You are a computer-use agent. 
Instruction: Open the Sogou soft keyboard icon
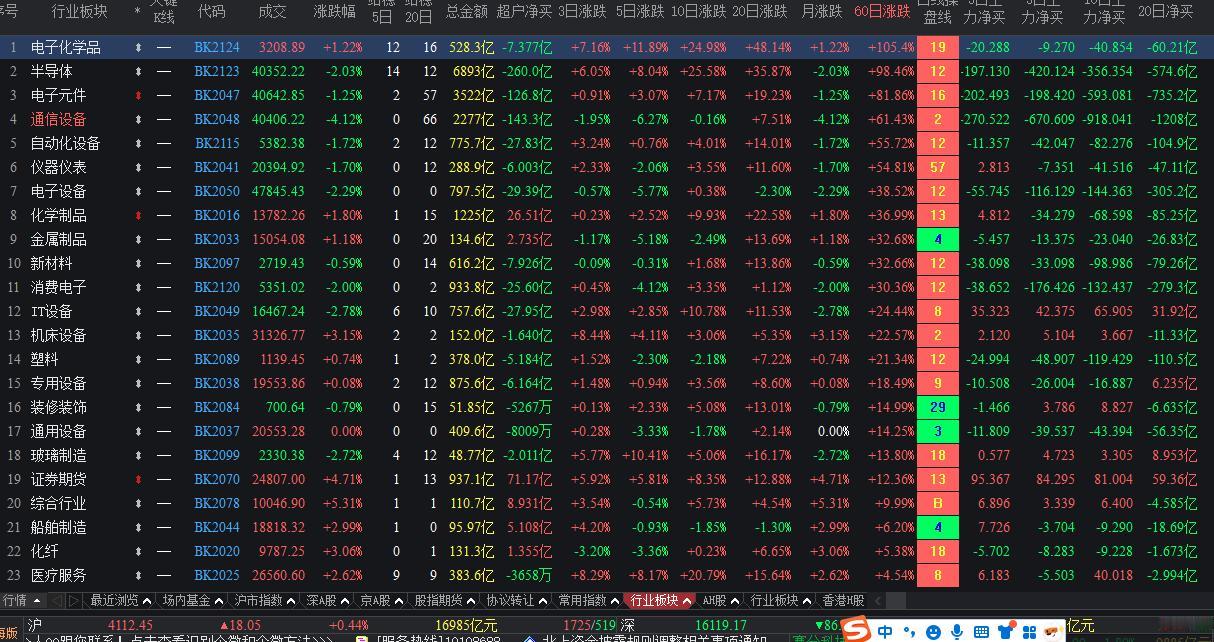(x=981, y=631)
